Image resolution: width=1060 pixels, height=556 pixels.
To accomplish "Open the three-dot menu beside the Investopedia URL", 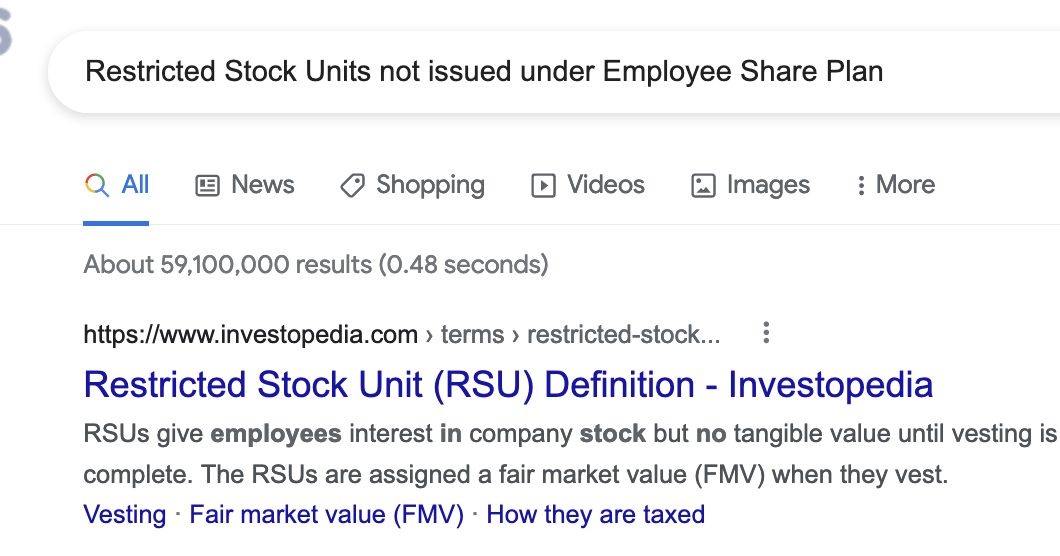I will click(766, 333).
